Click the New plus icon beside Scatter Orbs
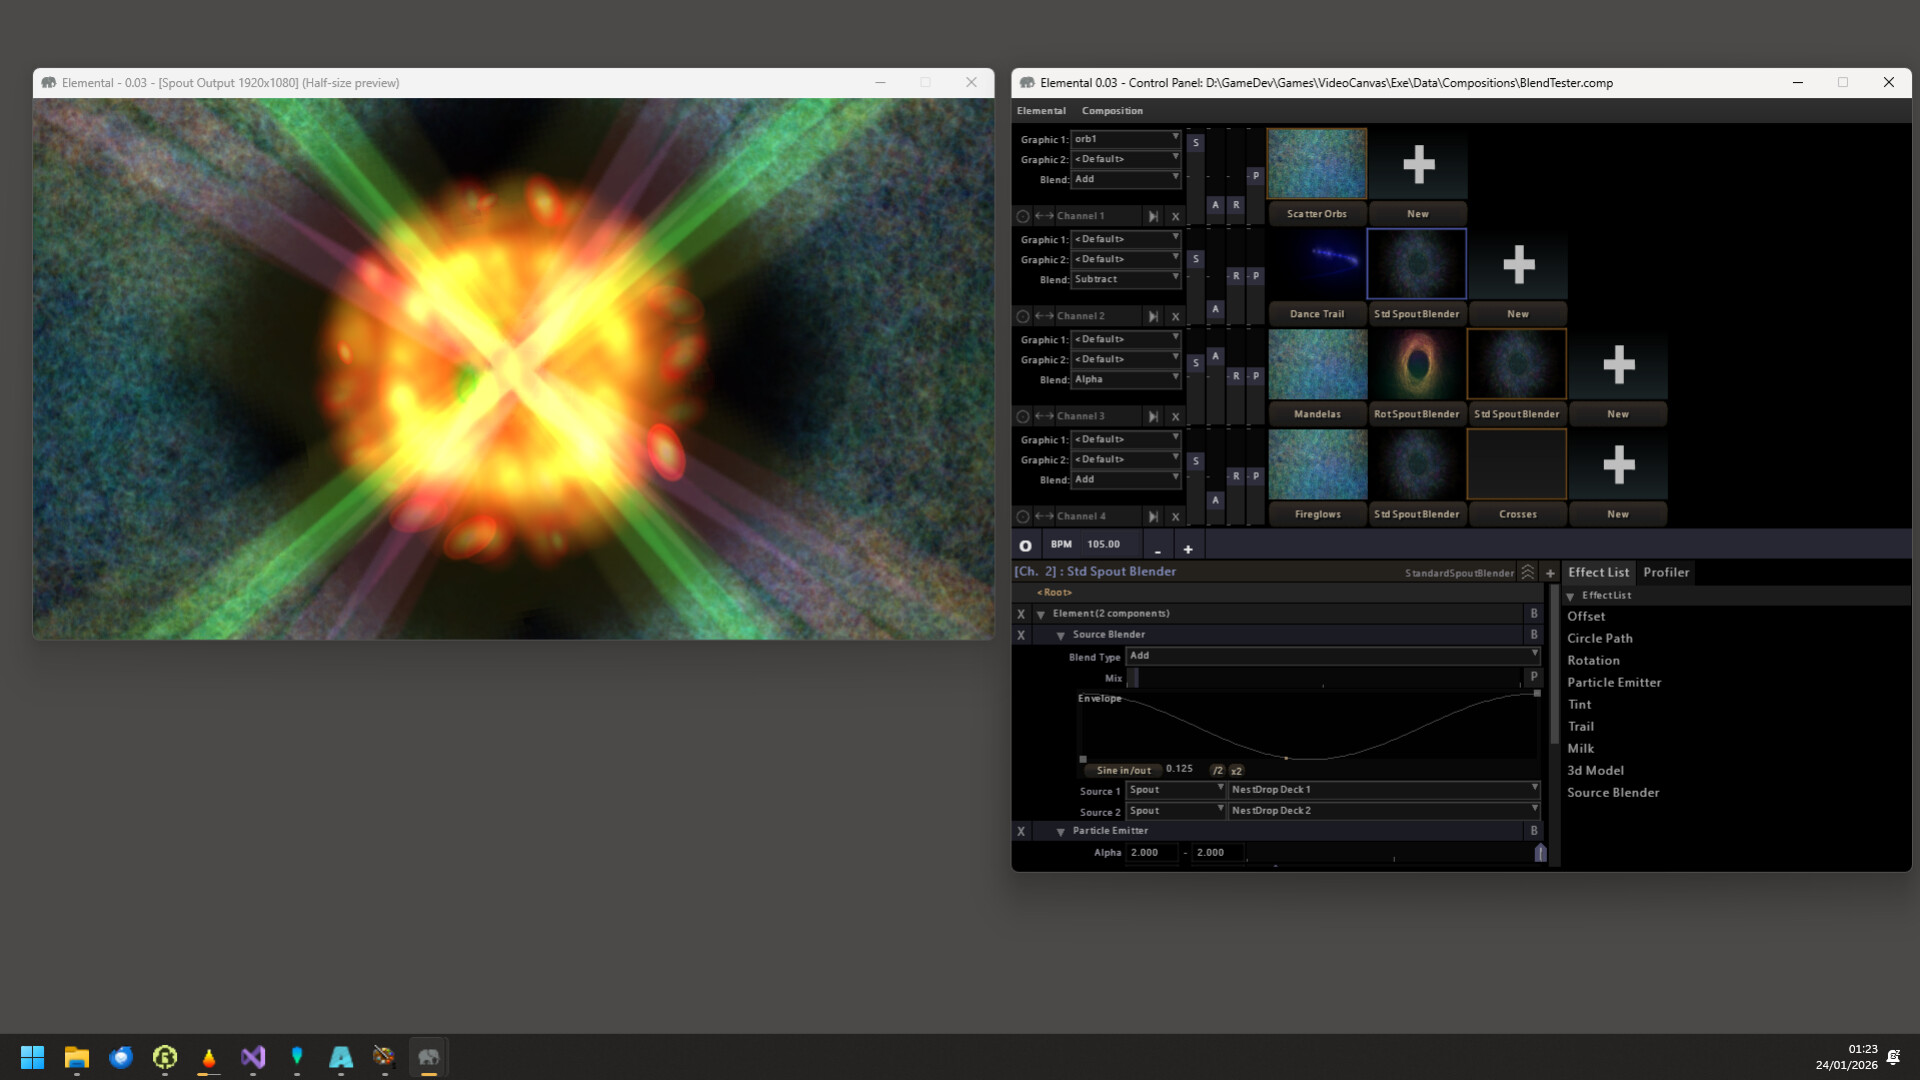 [1417, 163]
